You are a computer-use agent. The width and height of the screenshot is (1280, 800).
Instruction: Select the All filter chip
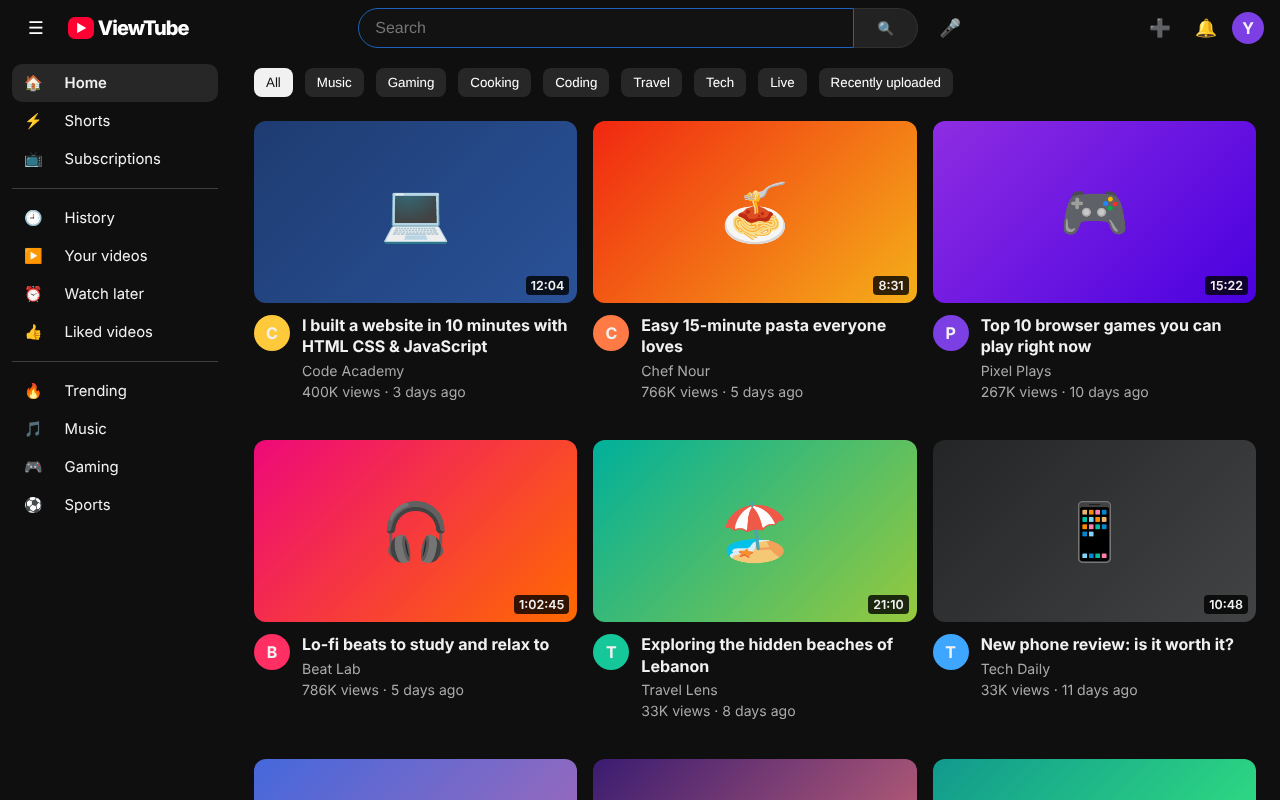(273, 83)
